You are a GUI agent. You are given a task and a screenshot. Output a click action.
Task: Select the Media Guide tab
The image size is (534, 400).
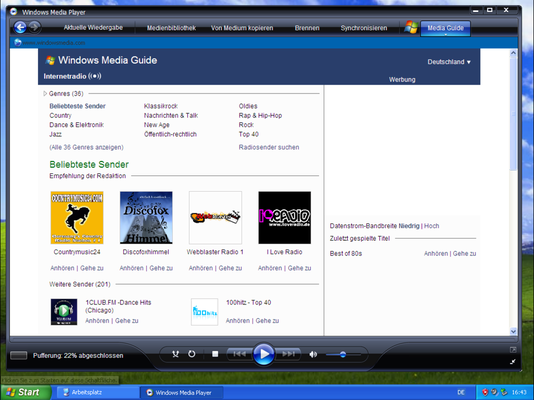pos(445,28)
